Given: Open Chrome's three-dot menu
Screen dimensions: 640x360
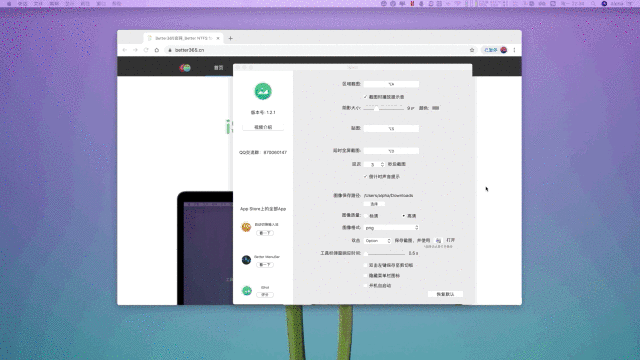Looking at the screenshot, I should pos(514,50).
